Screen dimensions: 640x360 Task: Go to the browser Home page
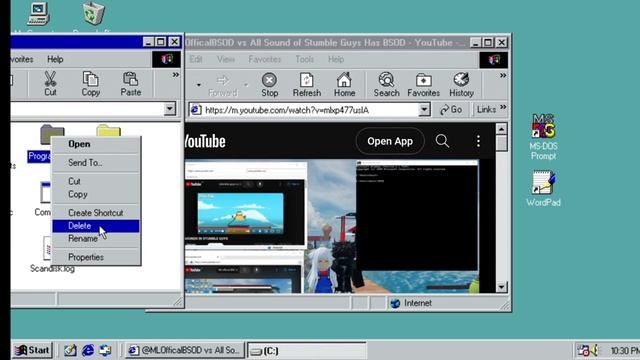[344, 84]
